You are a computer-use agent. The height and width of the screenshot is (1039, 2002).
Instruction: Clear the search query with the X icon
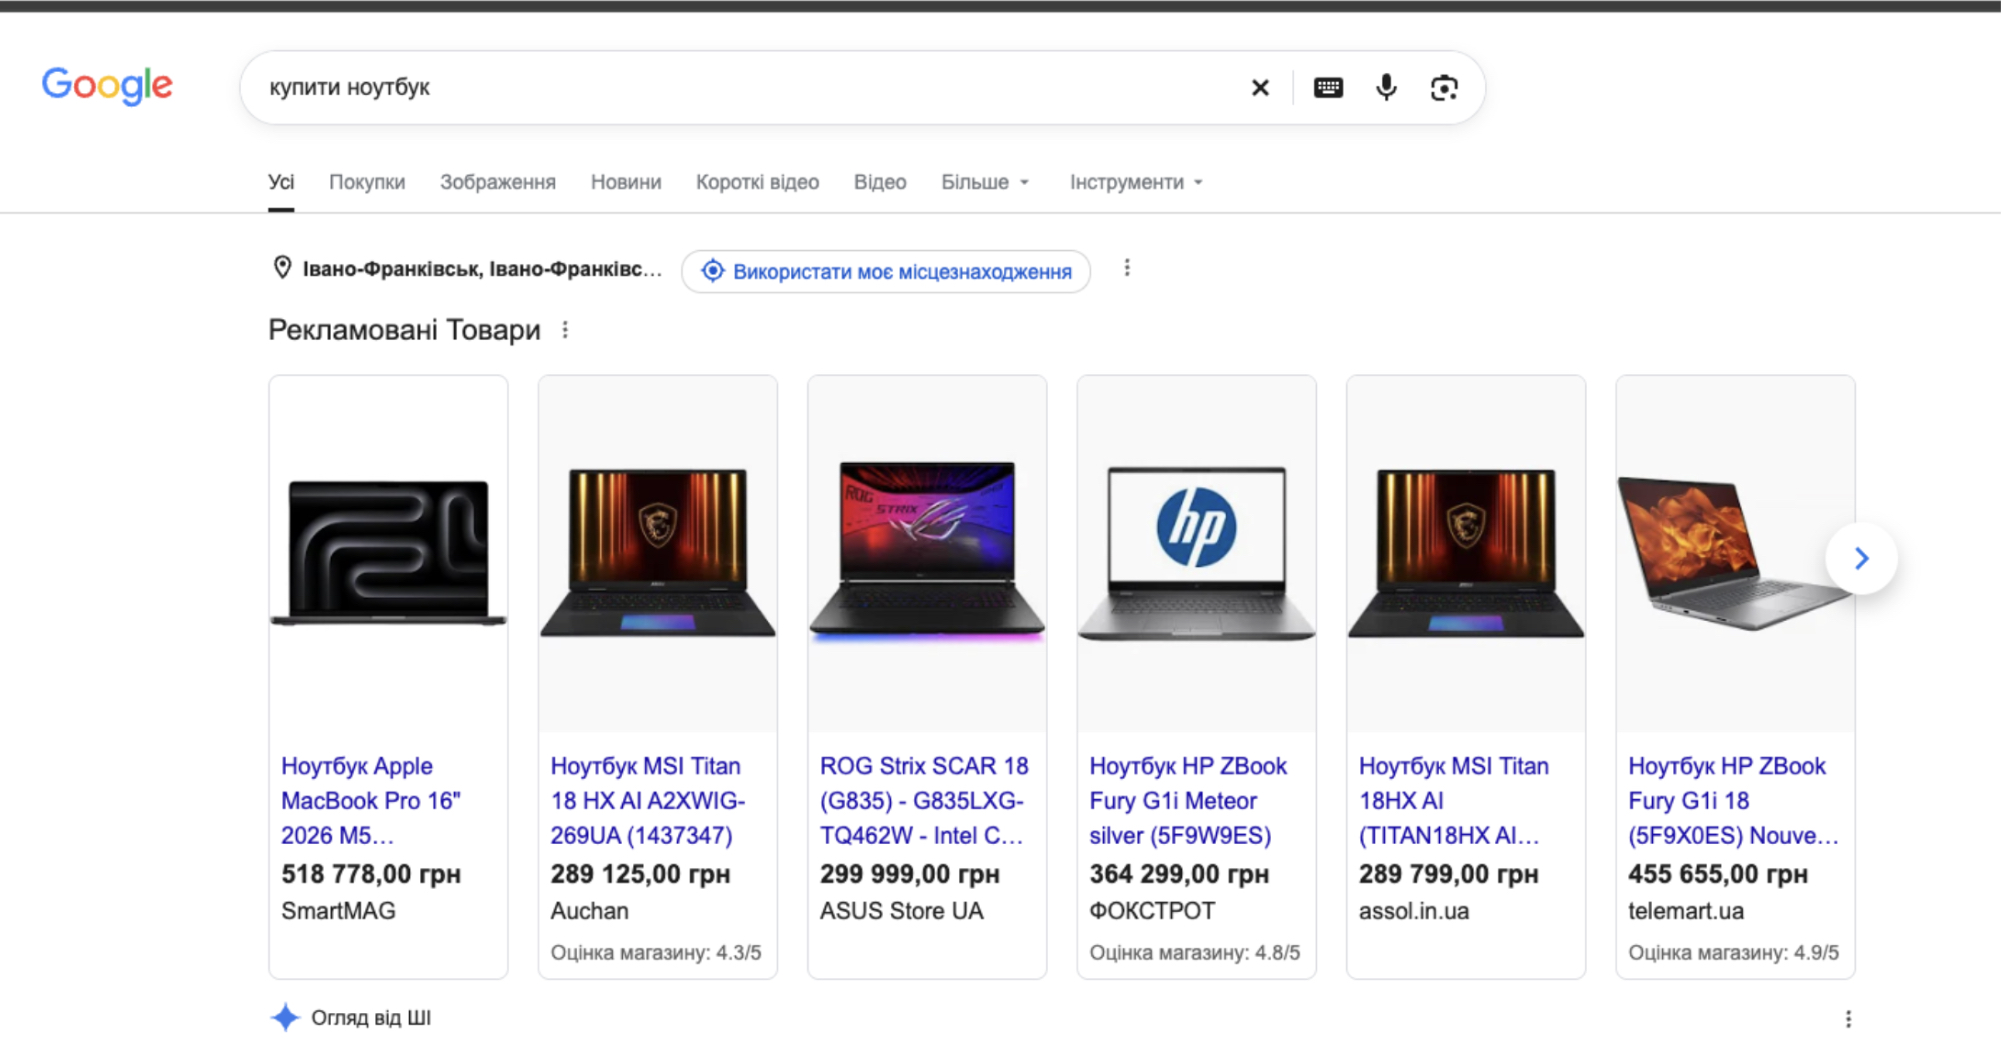(x=1260, y=88)
